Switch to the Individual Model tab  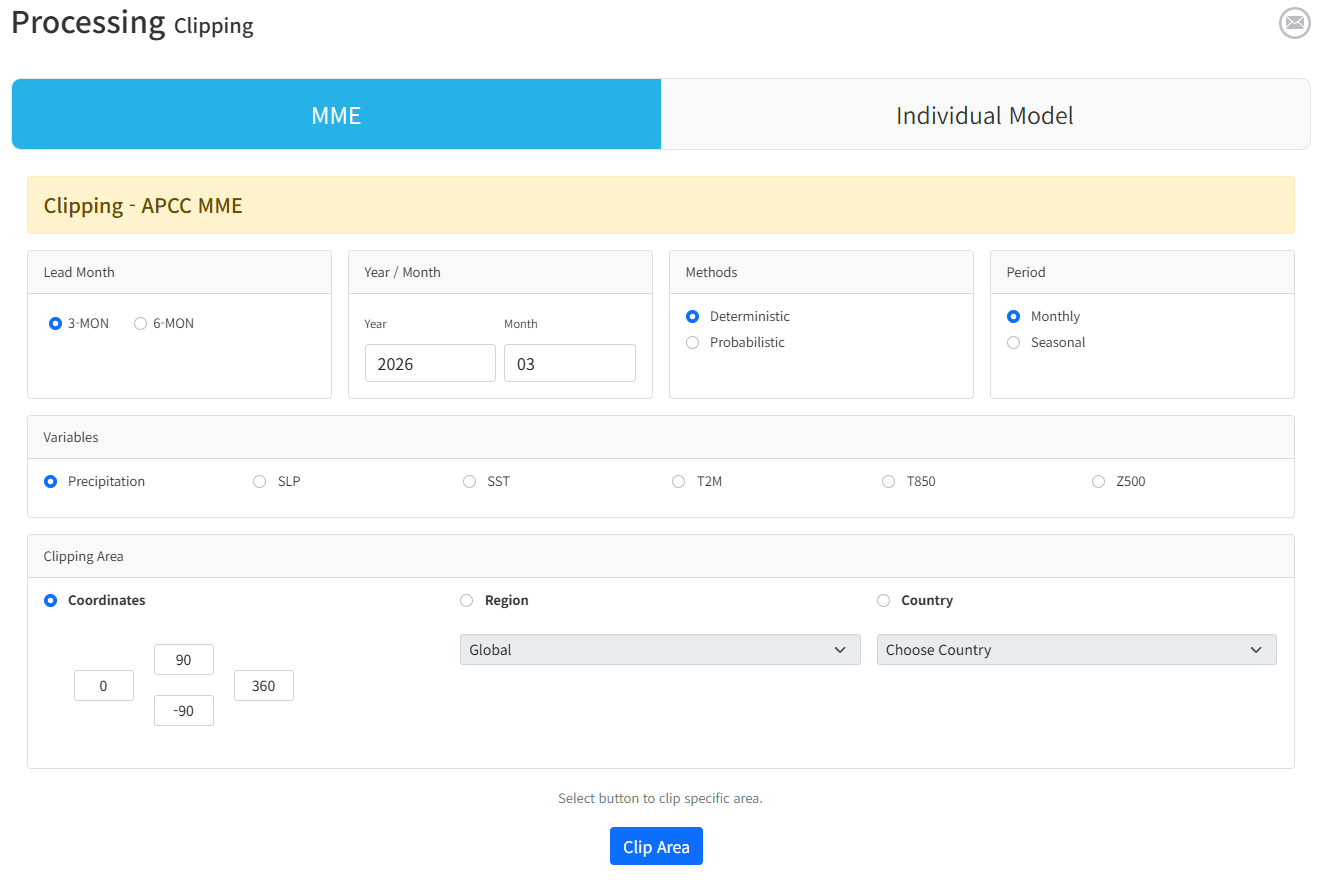[984, 115]
